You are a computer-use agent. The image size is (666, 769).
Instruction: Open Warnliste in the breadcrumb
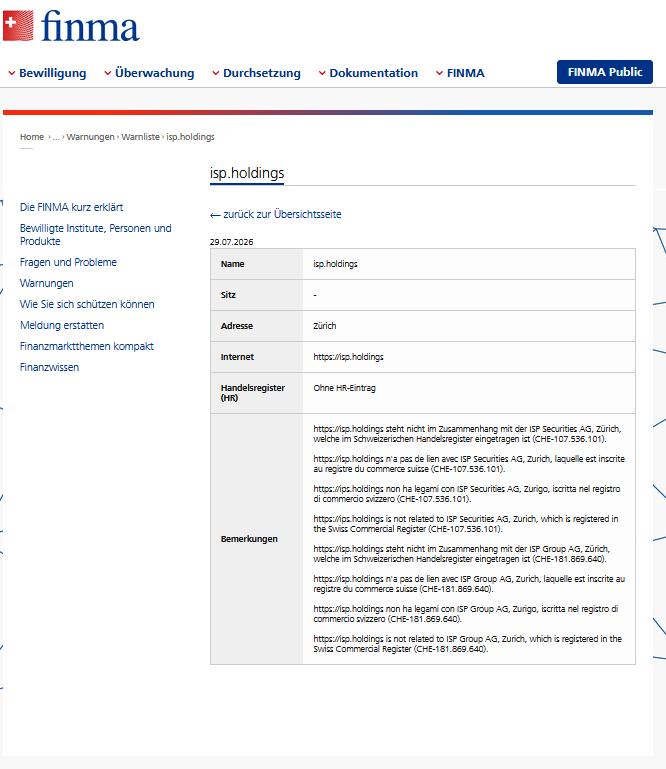tap(140, 137)
